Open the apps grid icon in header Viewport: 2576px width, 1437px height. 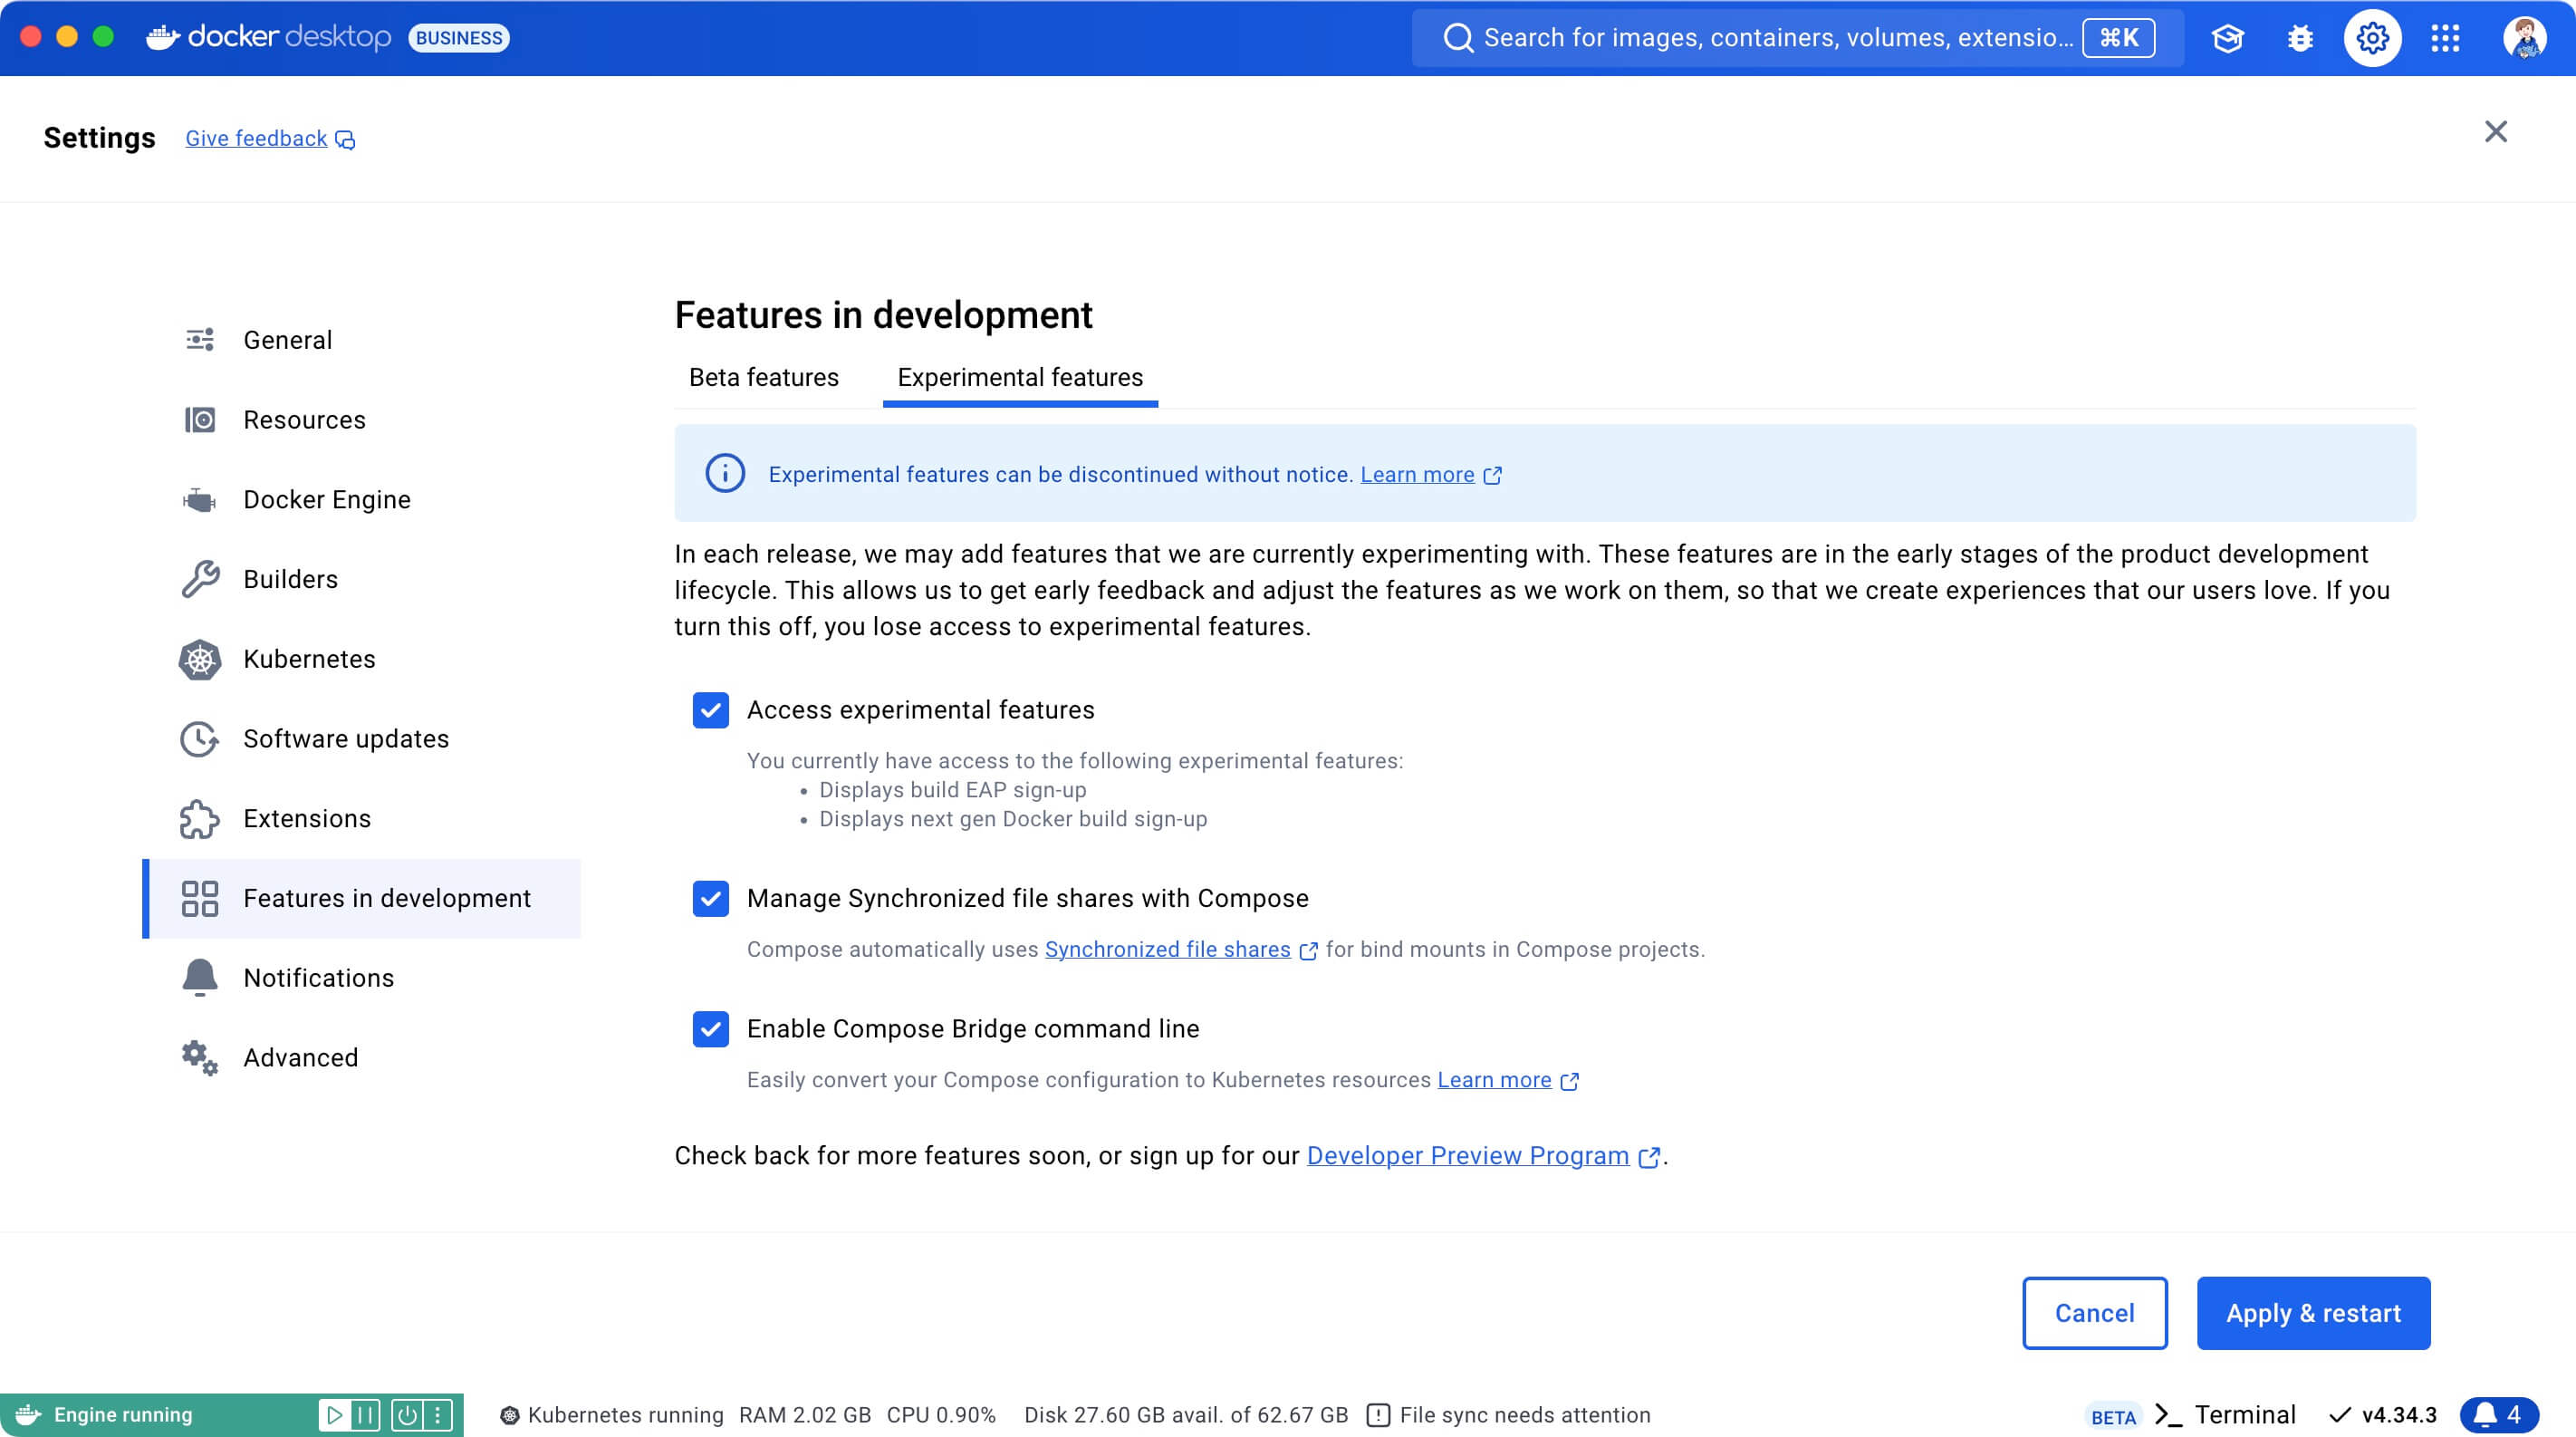click(x=2445, y=38)
